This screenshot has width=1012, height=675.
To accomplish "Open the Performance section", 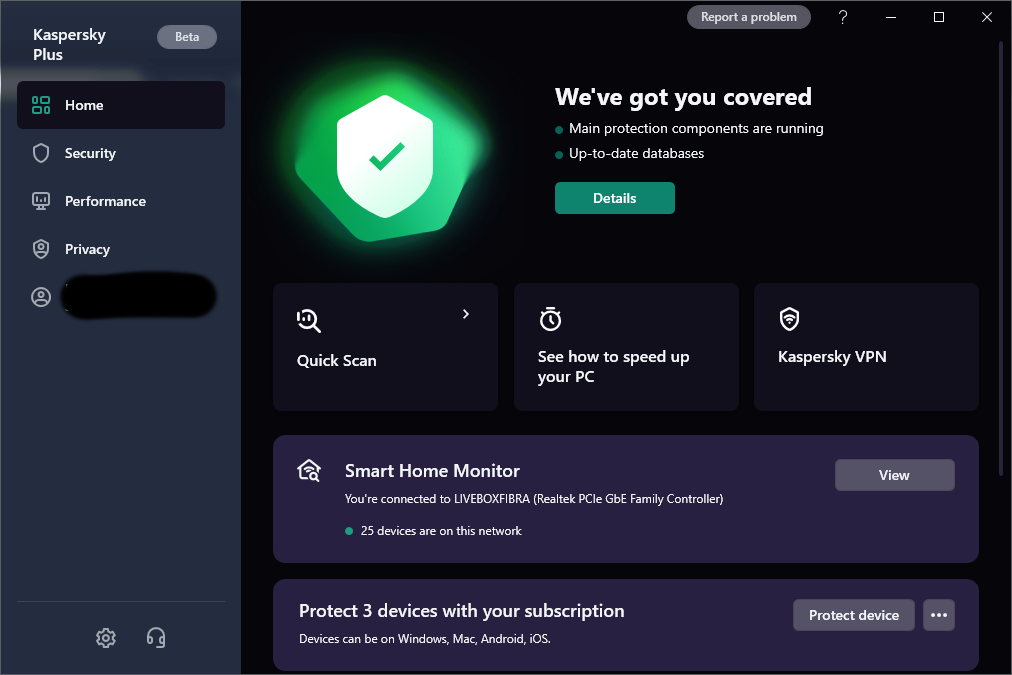I will [105, 201].
